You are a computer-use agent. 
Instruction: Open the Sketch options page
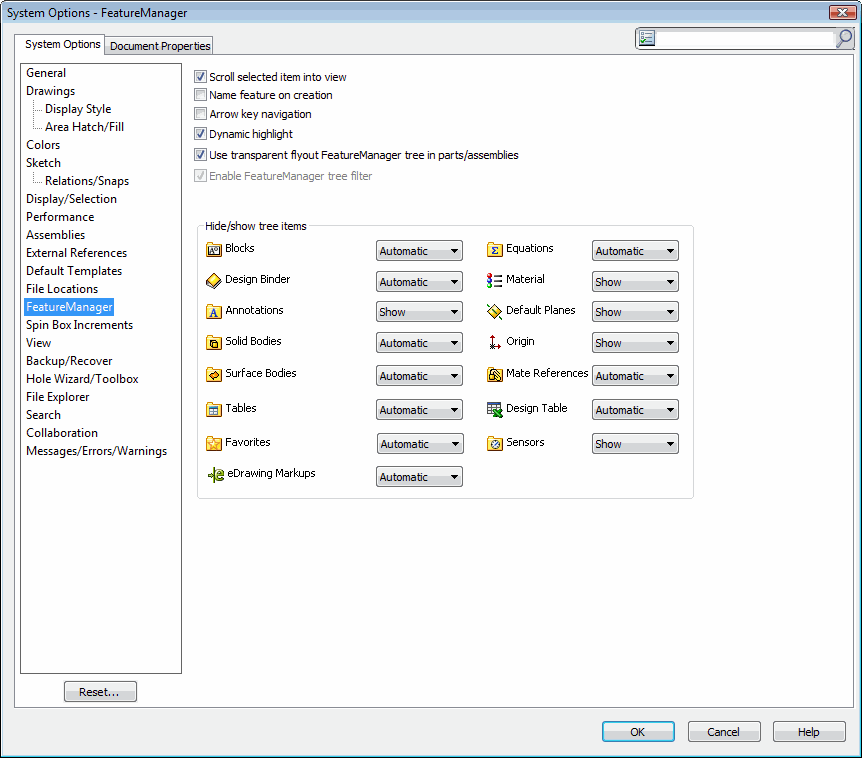43,163
